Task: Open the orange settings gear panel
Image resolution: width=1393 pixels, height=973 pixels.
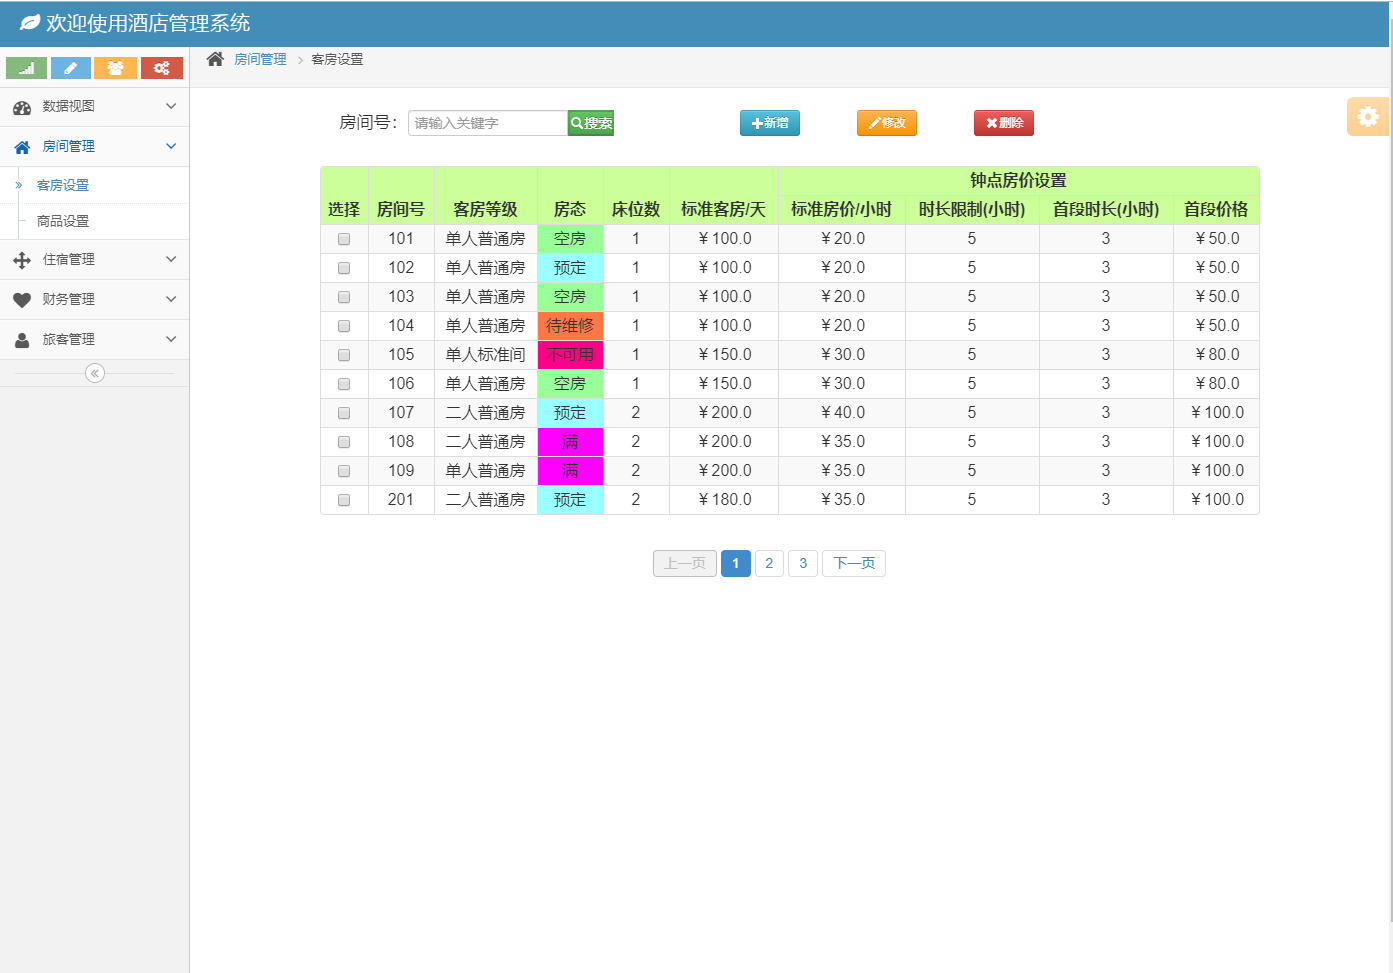Action: click(1367, 117)
